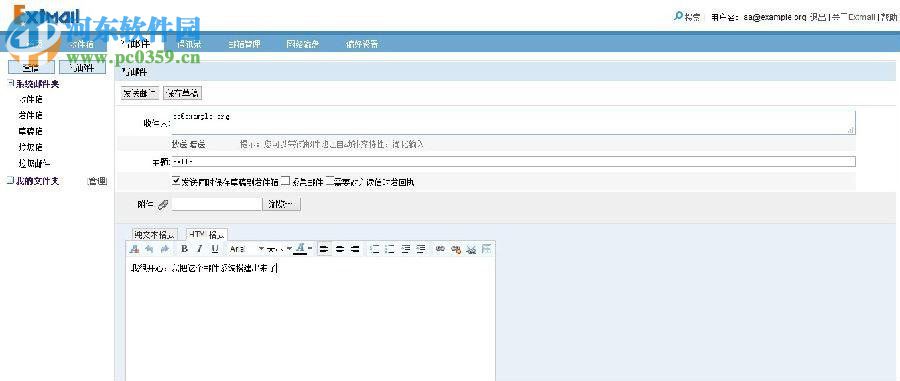This screenshot has width=900, height=381.
Task: Click the 抄送 cc link
Action: pyautogui.click(x=179, y=144)
